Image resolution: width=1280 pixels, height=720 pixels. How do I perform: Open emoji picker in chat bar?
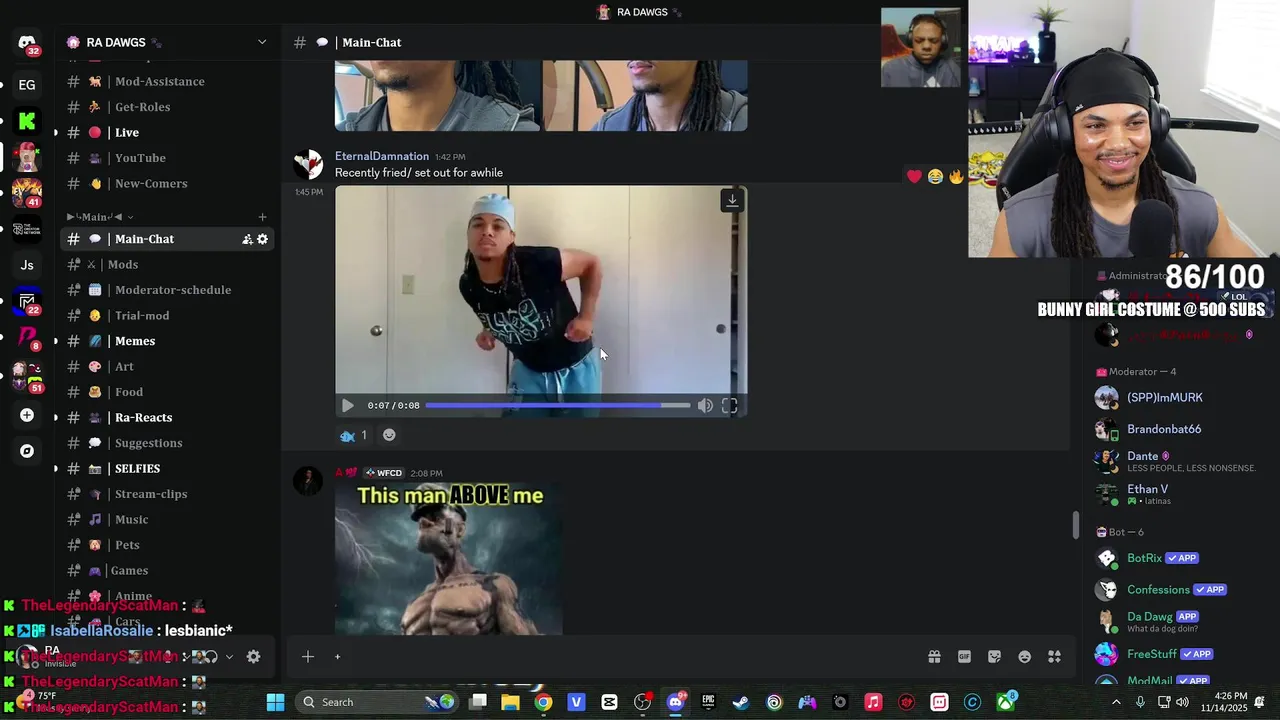(x=1024, y=657)
